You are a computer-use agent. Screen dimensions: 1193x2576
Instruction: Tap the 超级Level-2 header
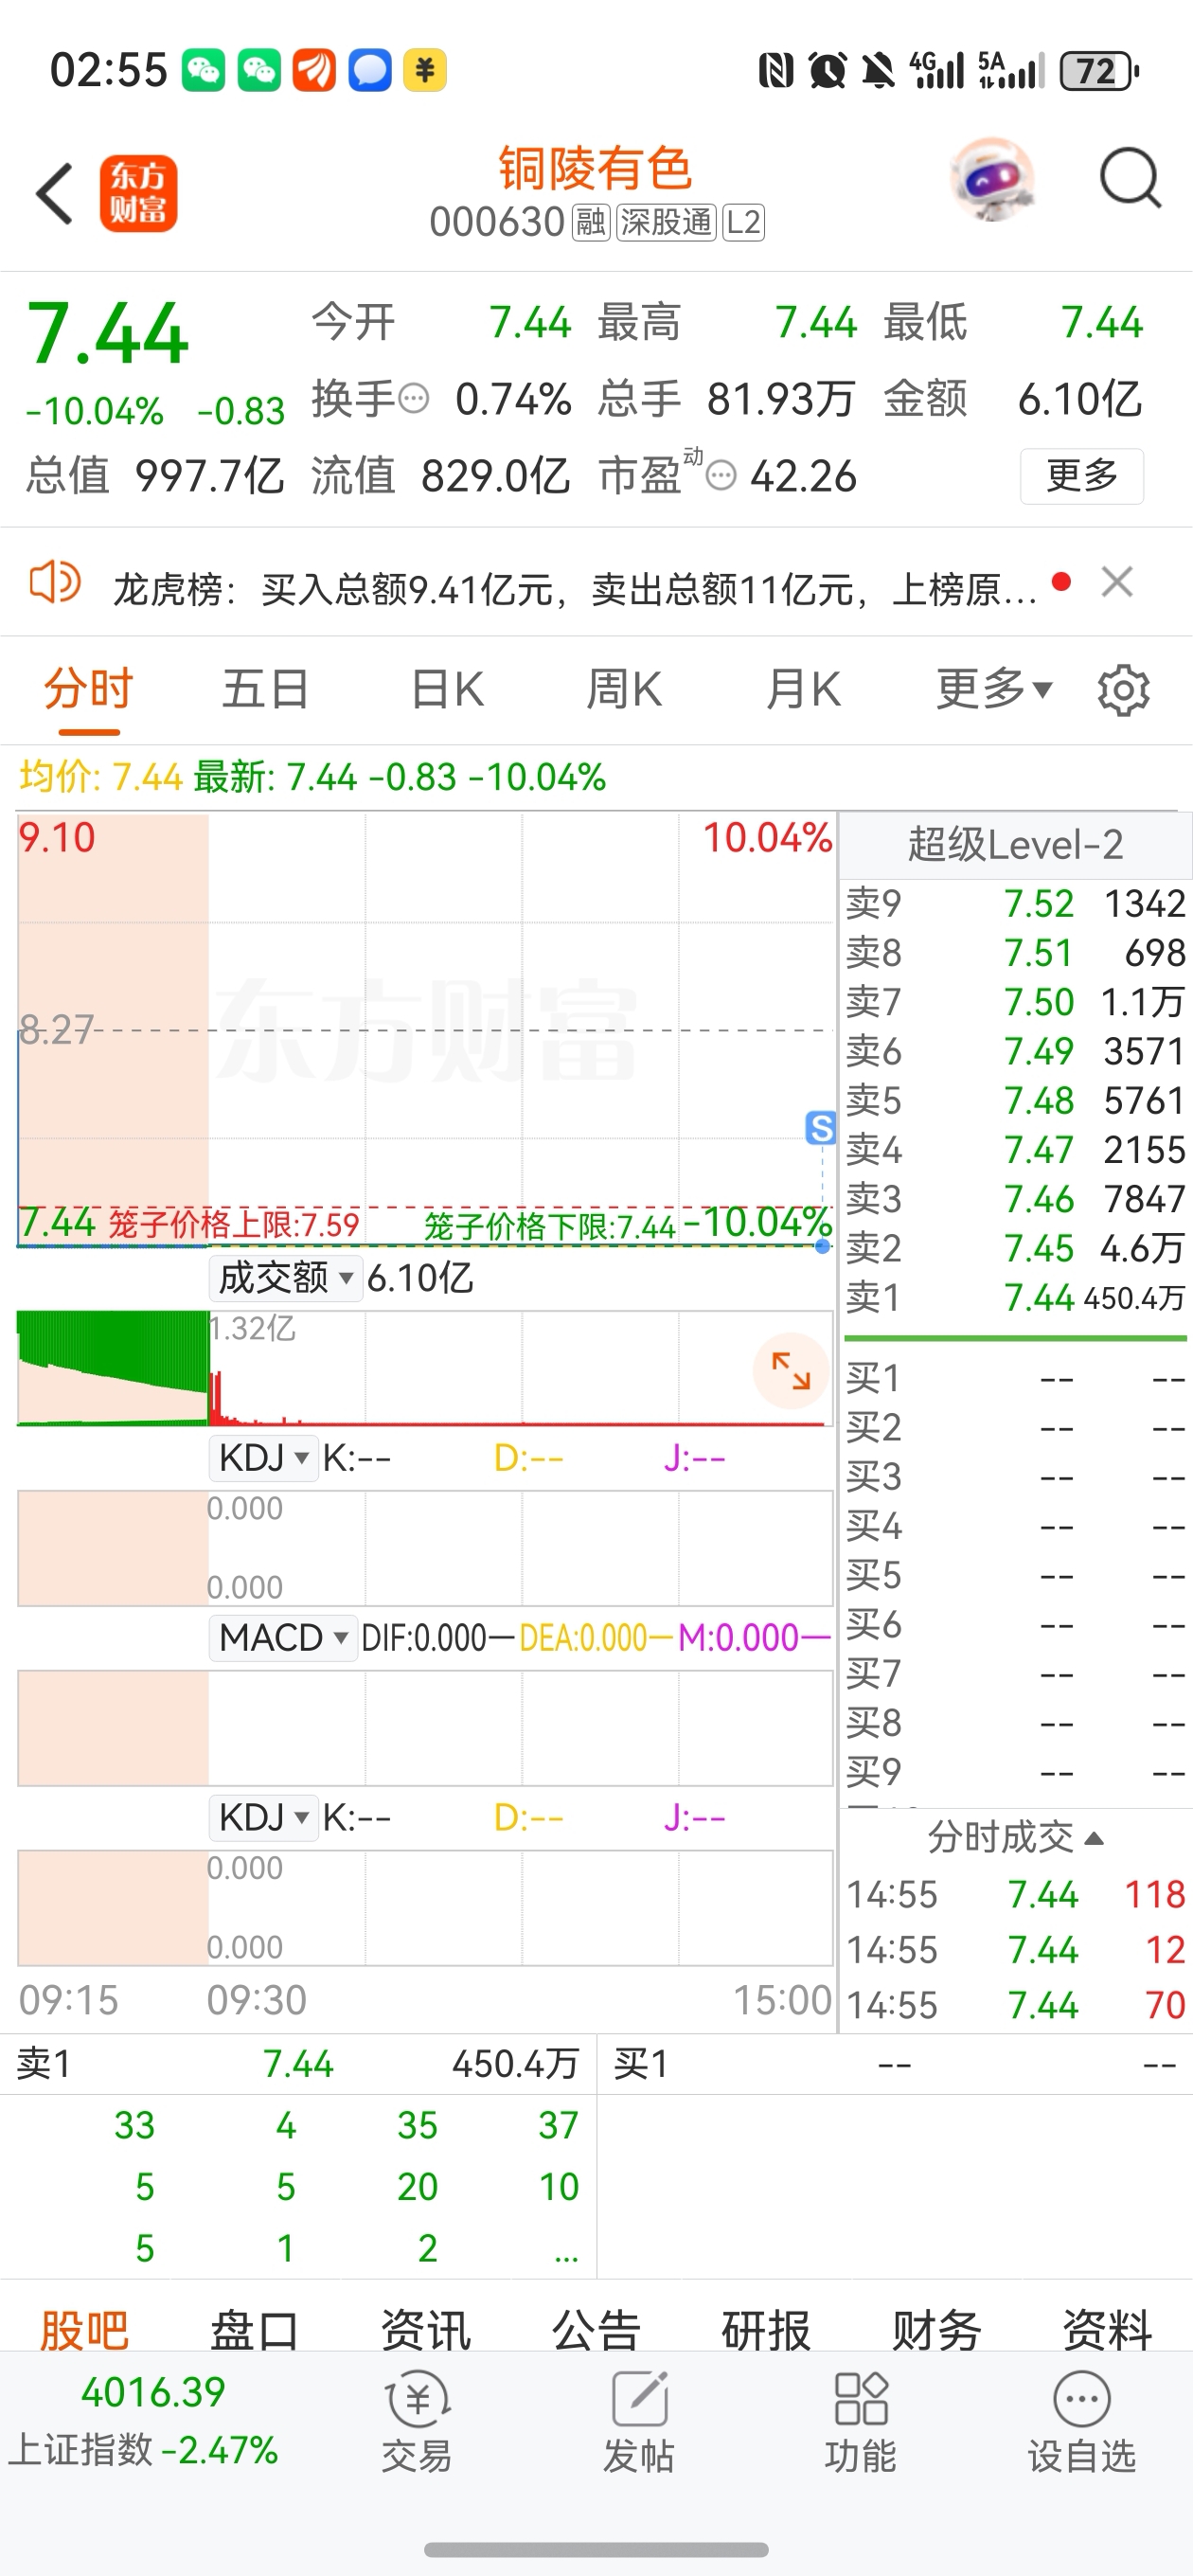1015,845
